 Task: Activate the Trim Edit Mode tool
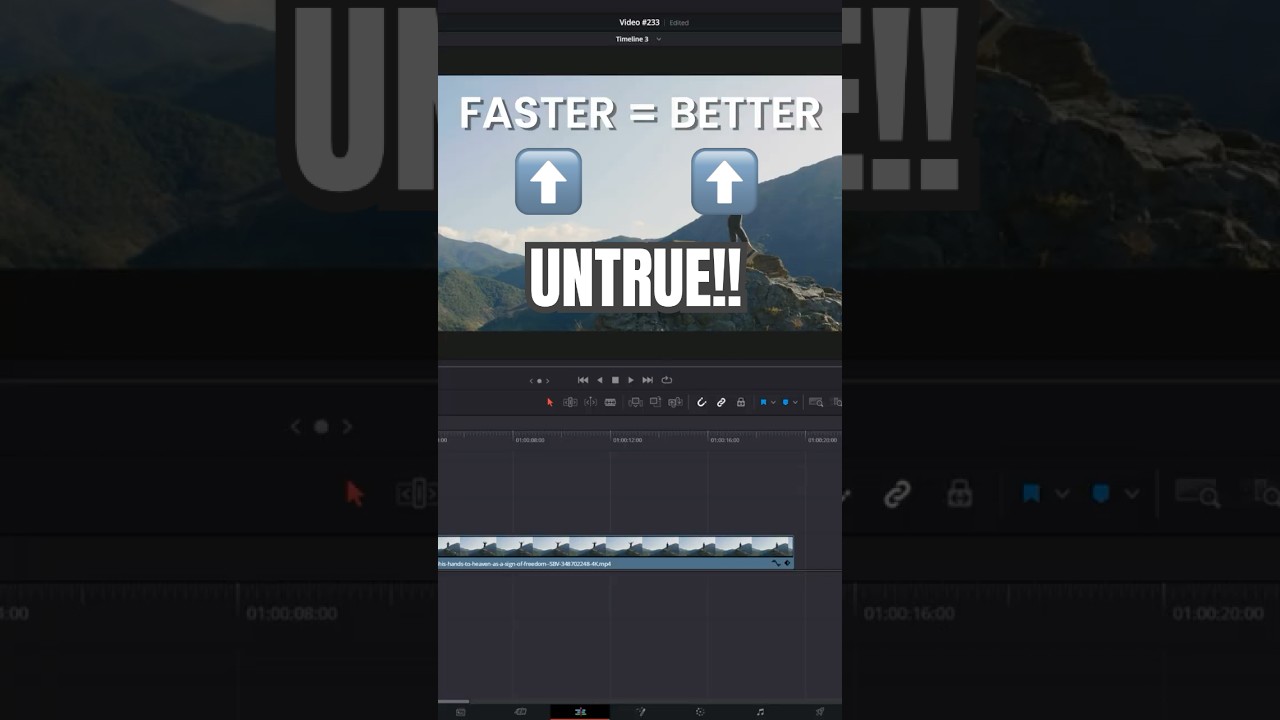tap(570, 402)
